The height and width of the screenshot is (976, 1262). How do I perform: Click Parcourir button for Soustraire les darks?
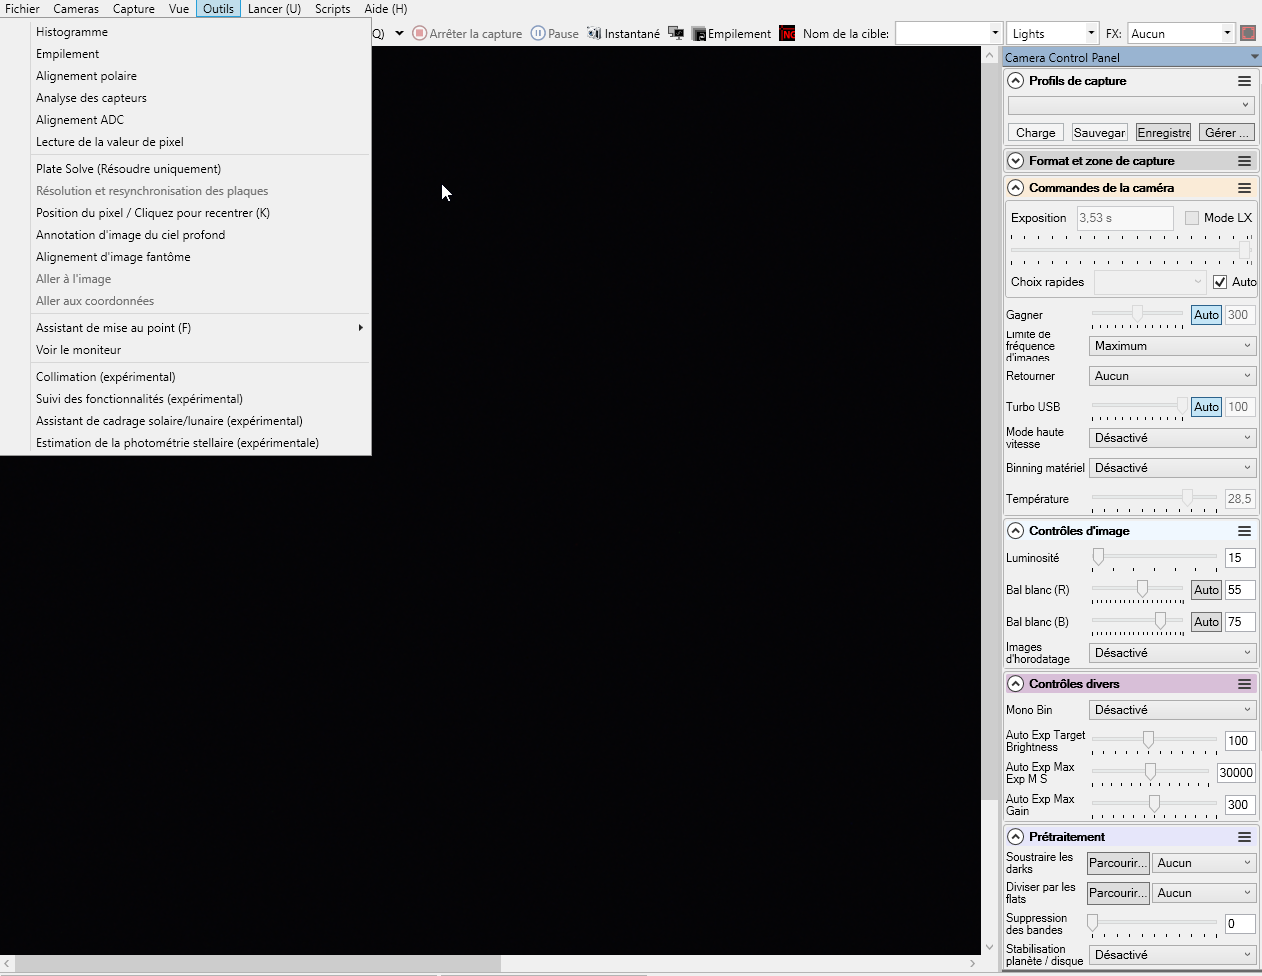point(1117,863)
